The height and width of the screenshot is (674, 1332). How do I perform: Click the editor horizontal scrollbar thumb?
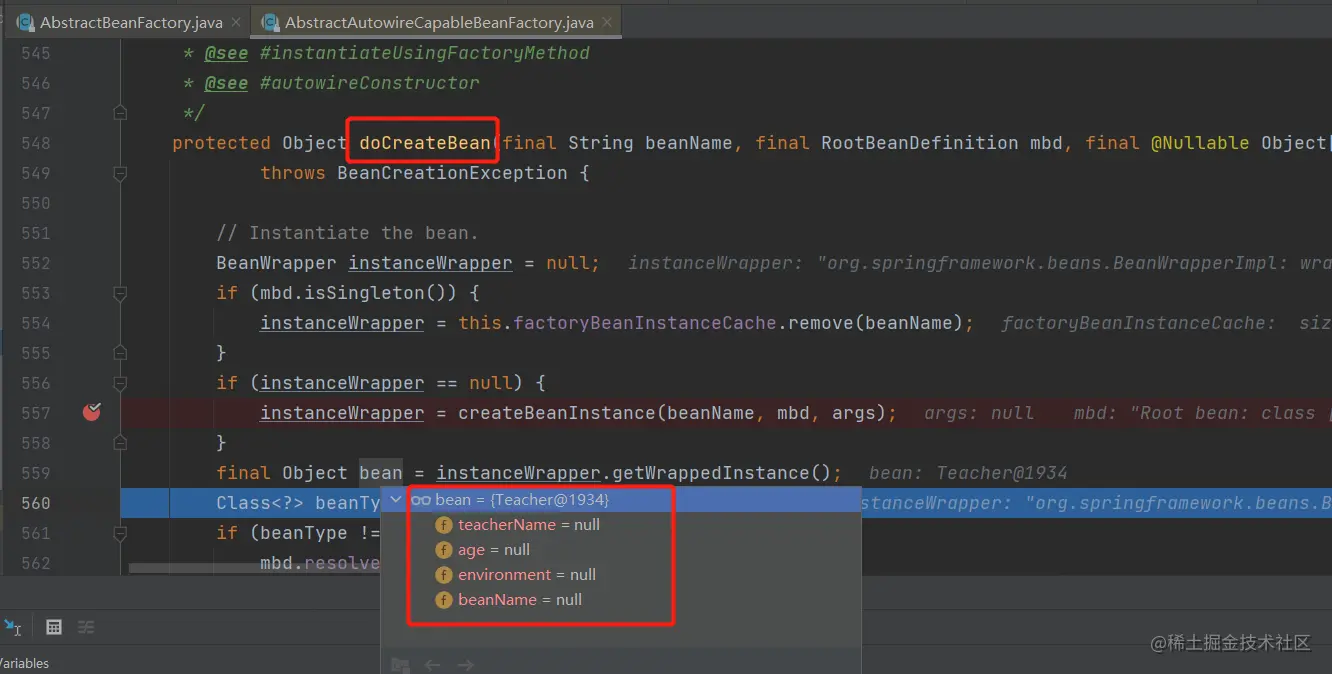pos(255,568)
